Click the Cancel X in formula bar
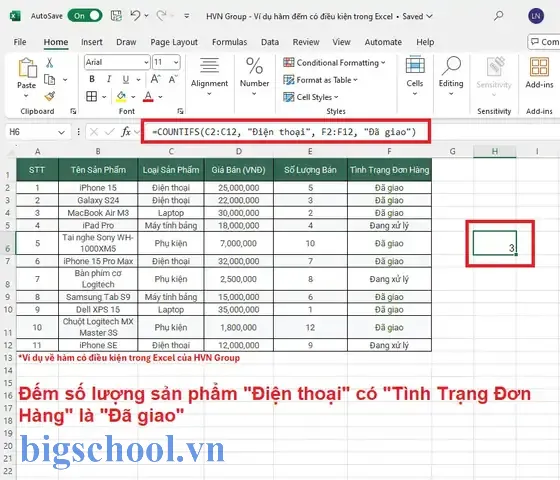 [94, 132]
